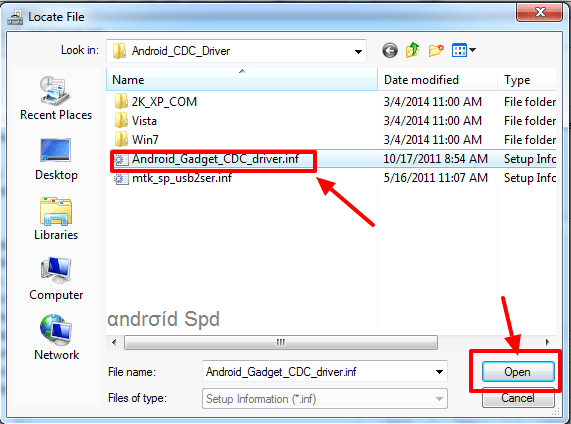Click the Back navigation arrow icon

(x=390, y=50)
